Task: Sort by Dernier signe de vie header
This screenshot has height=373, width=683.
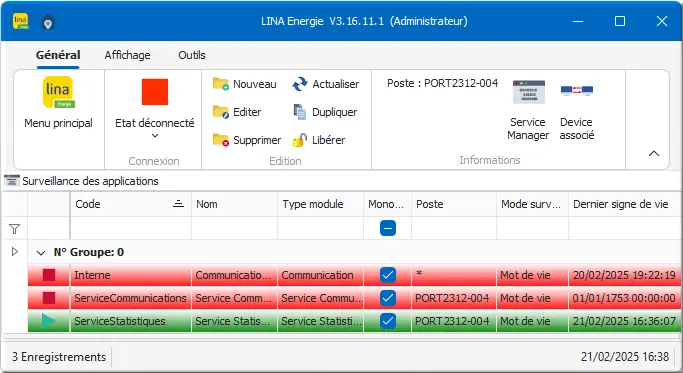Action: [x=625, y=204]
